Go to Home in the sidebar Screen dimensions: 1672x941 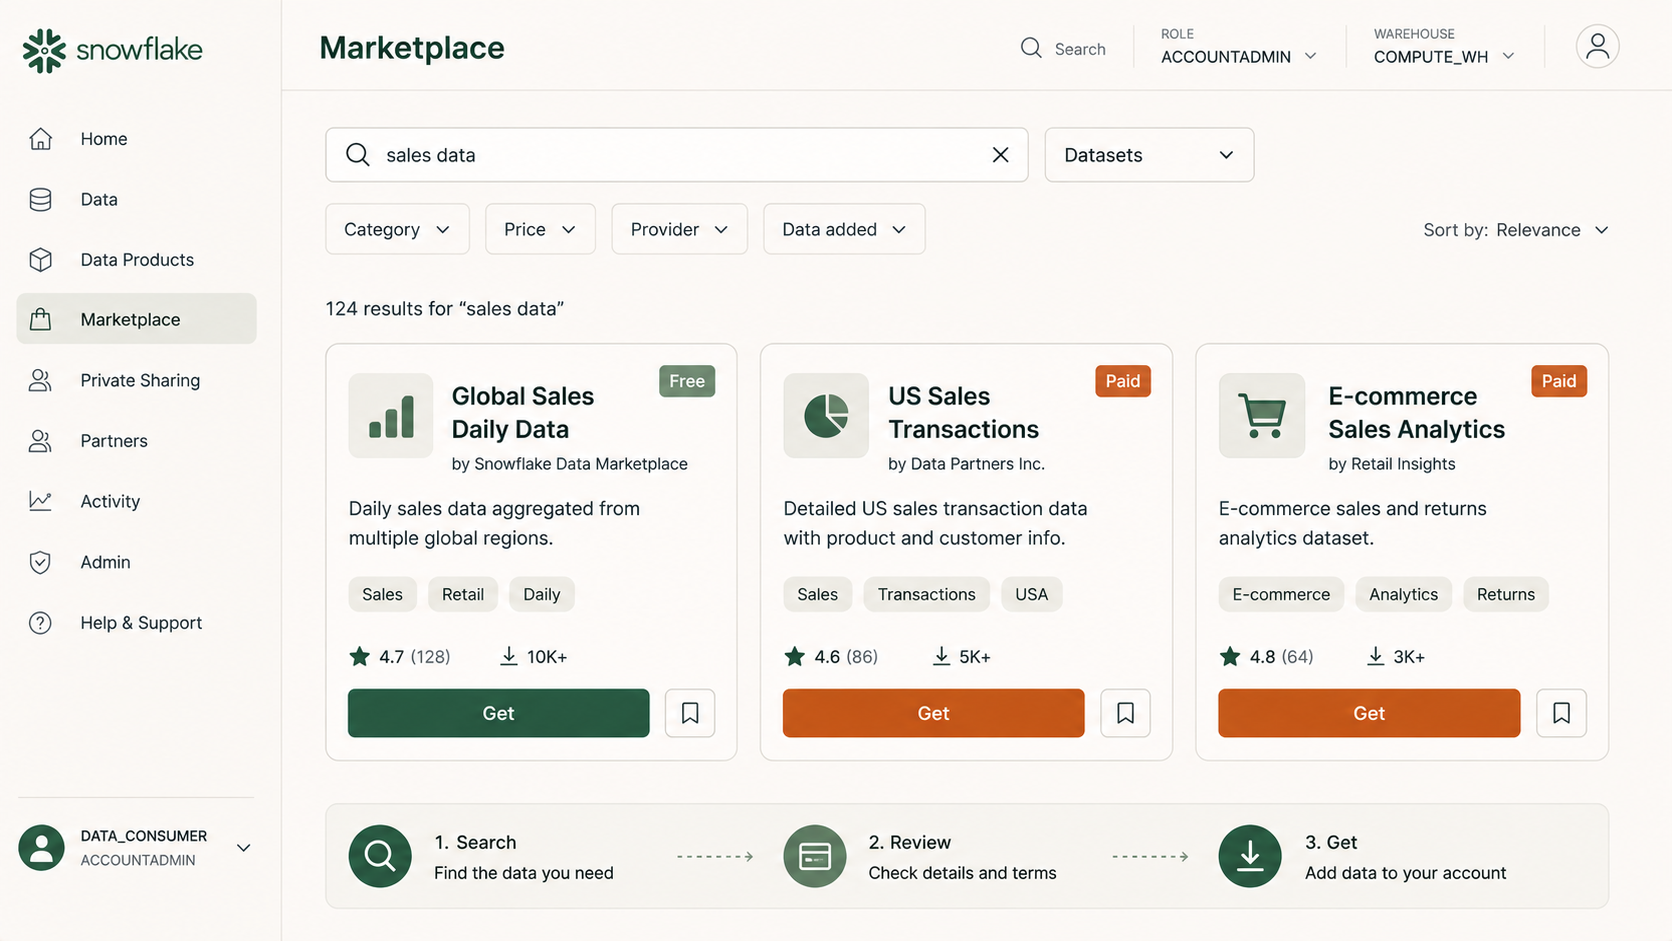(136, 139)
